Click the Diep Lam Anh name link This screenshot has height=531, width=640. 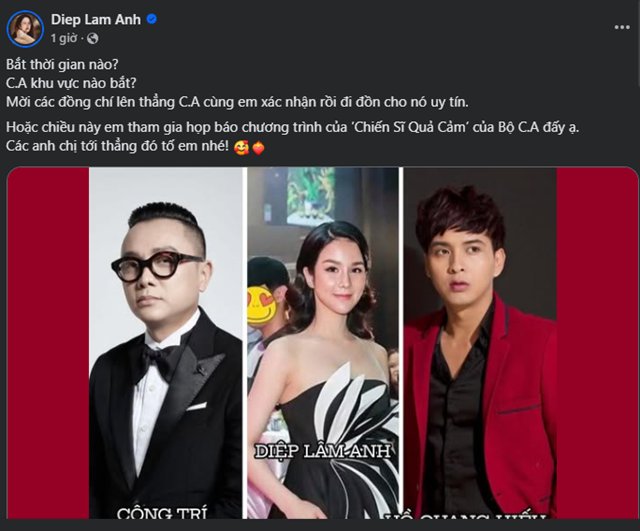click(96, 19)
